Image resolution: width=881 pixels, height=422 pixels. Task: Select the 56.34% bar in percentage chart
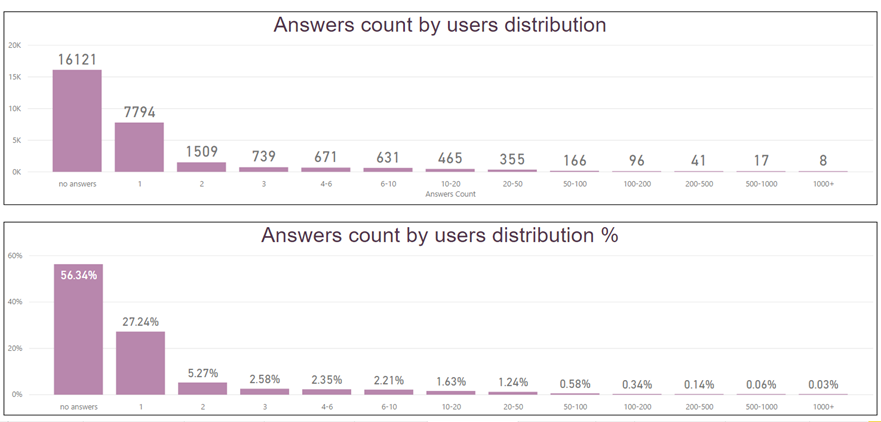click(x=78, y=330)
